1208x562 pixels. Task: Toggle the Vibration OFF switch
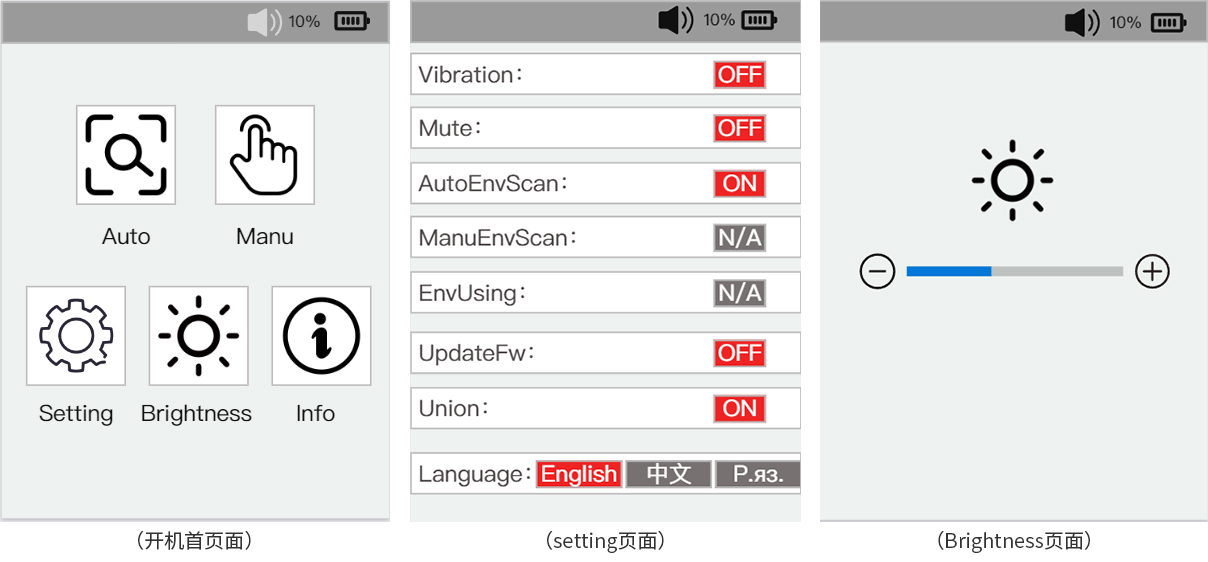740,75
